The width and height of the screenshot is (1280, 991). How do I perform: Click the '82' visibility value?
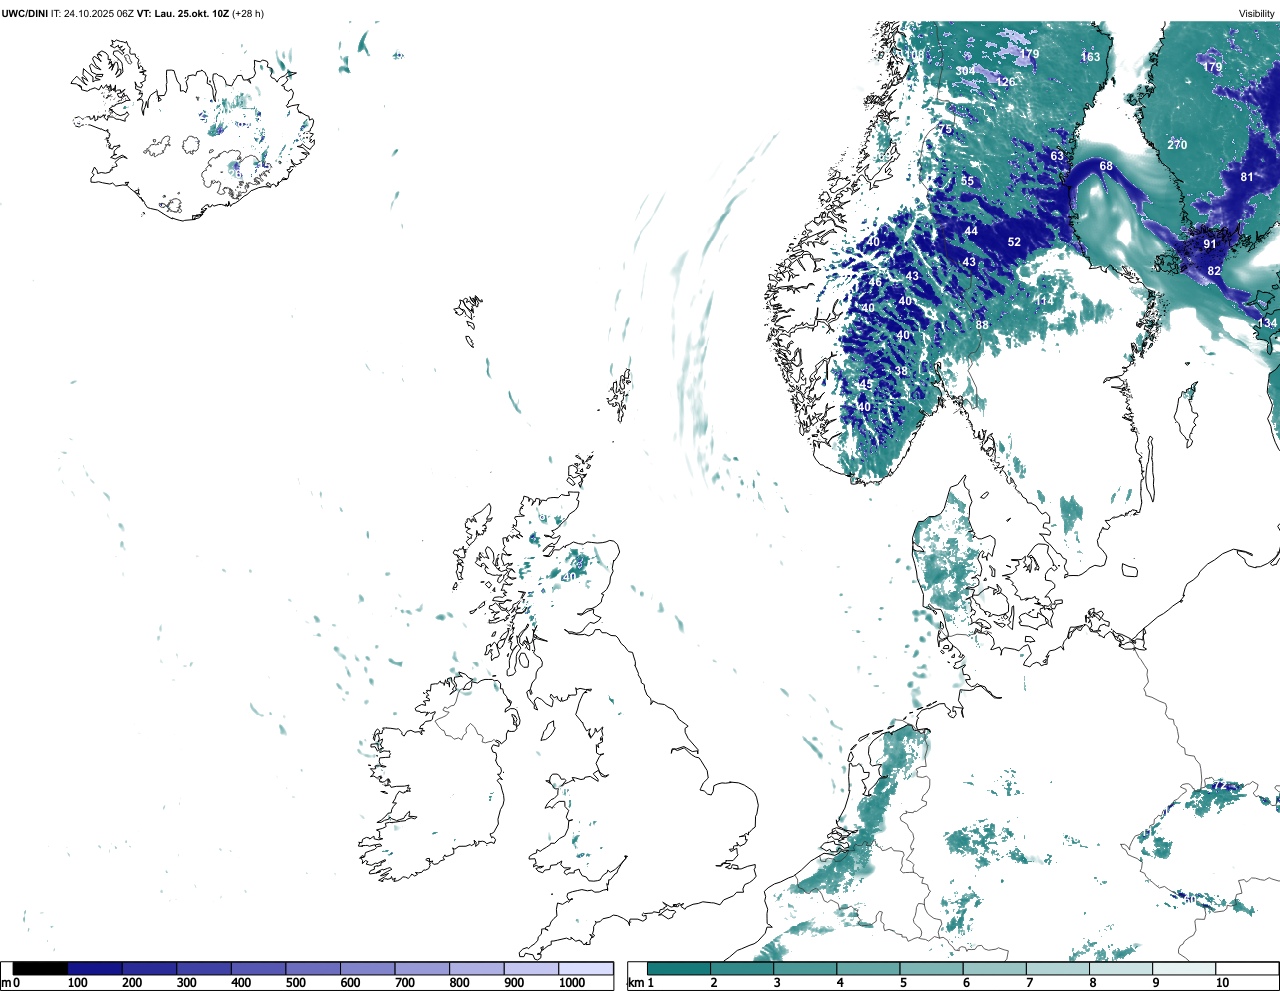pyautogui.click(x=1214, y=271)
